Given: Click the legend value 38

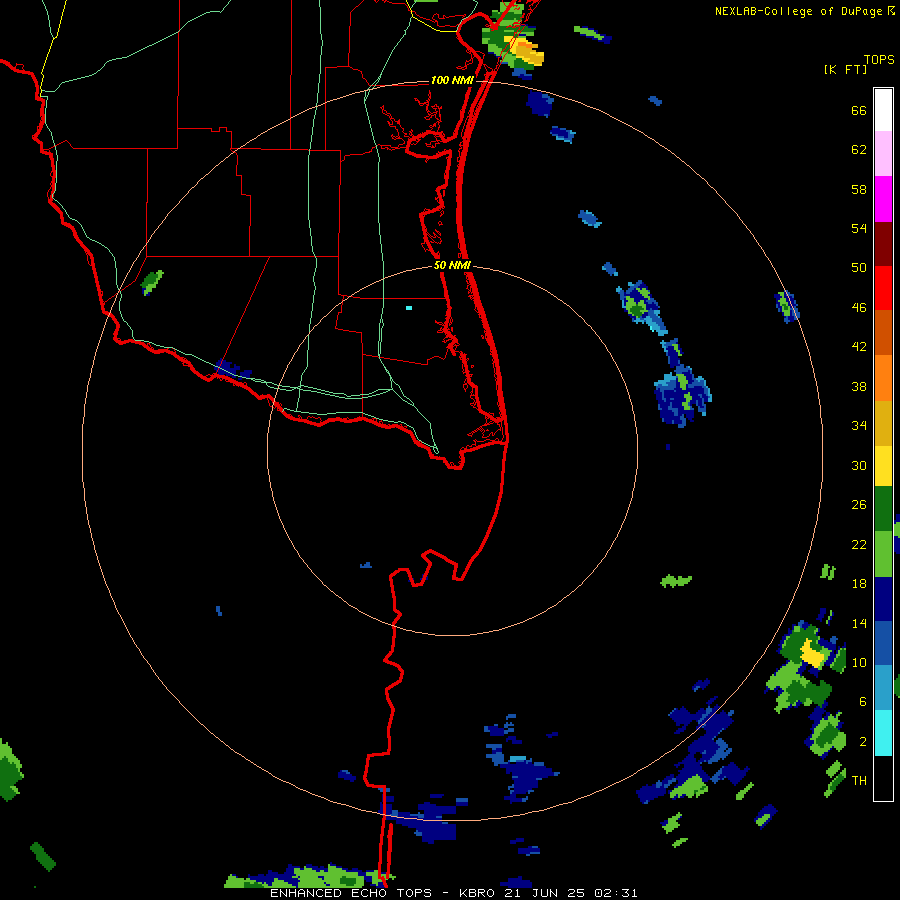Looking at the screenshot, I should point(859,386).
